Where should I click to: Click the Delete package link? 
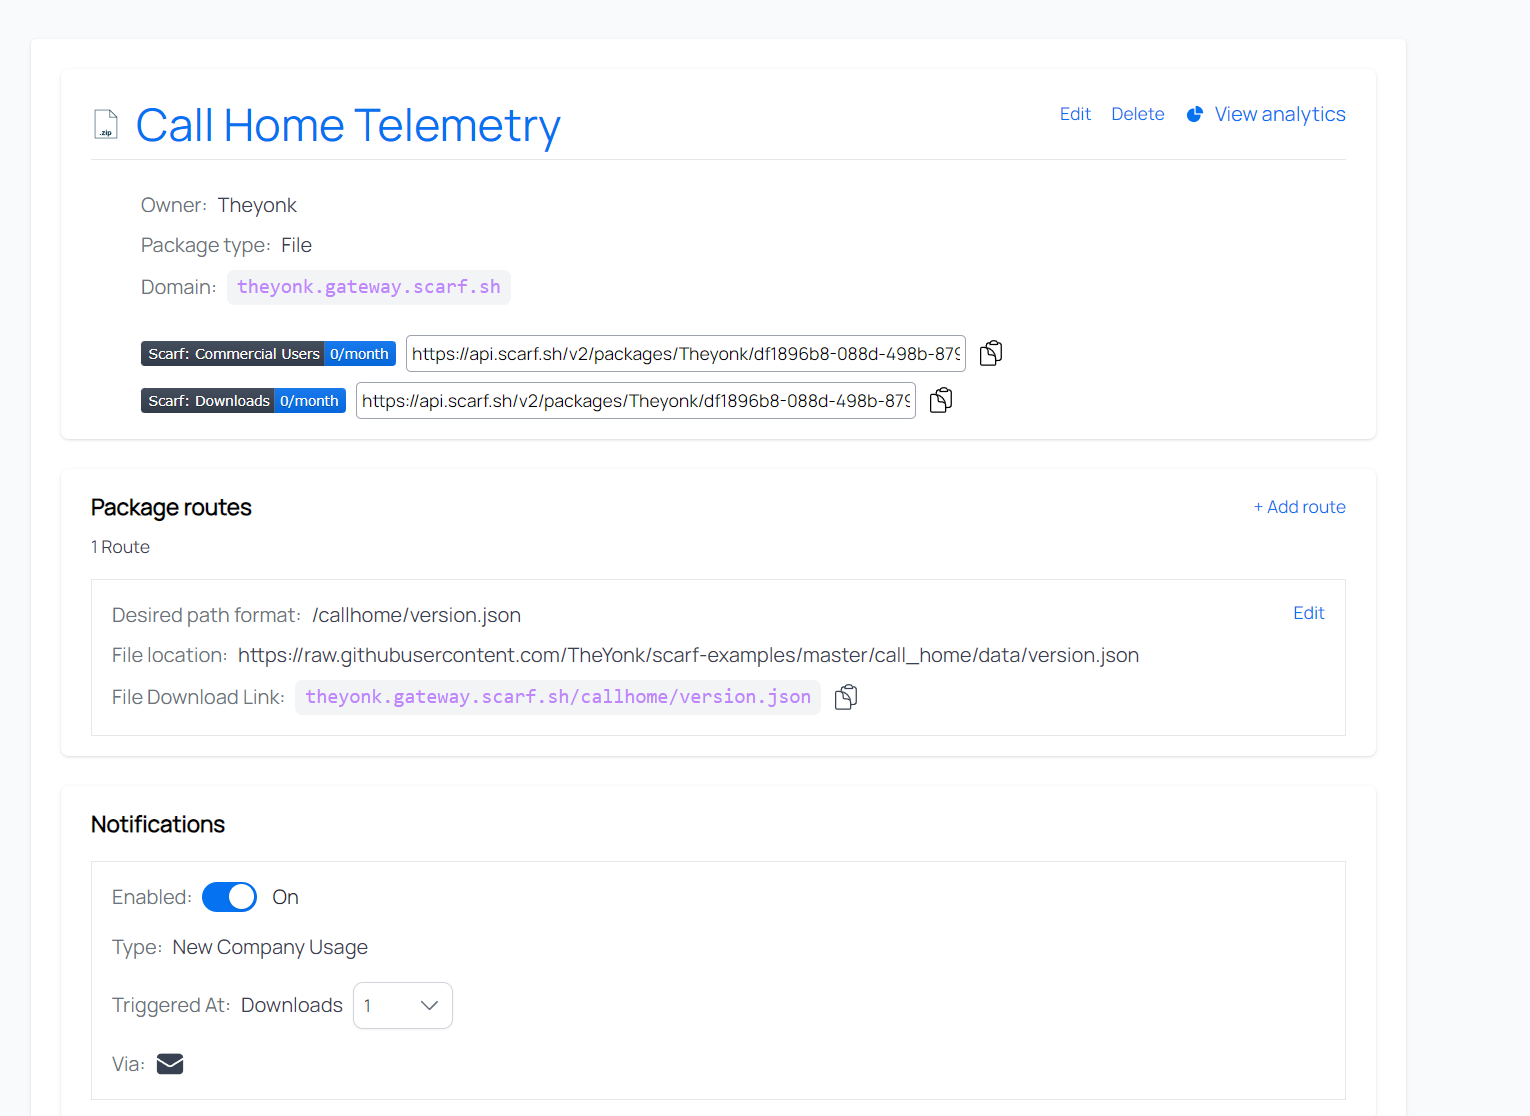click(x=1137, y=114)
